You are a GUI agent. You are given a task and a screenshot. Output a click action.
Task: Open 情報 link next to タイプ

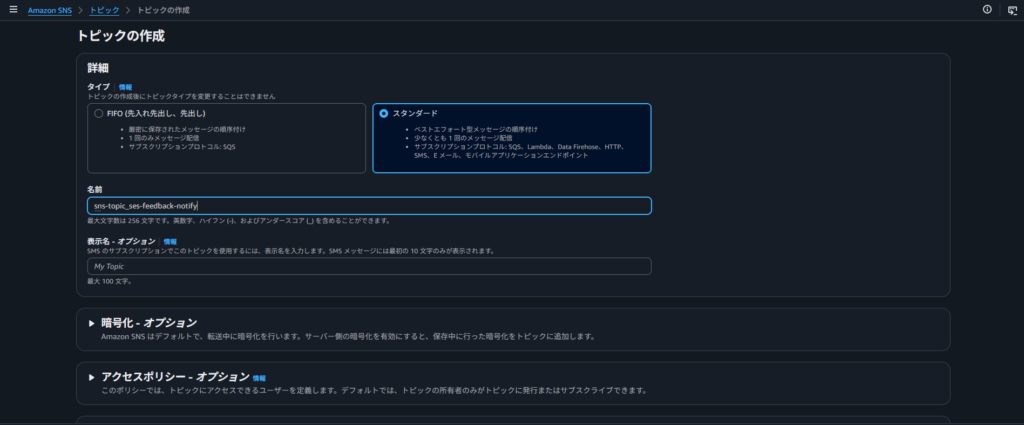125,87
